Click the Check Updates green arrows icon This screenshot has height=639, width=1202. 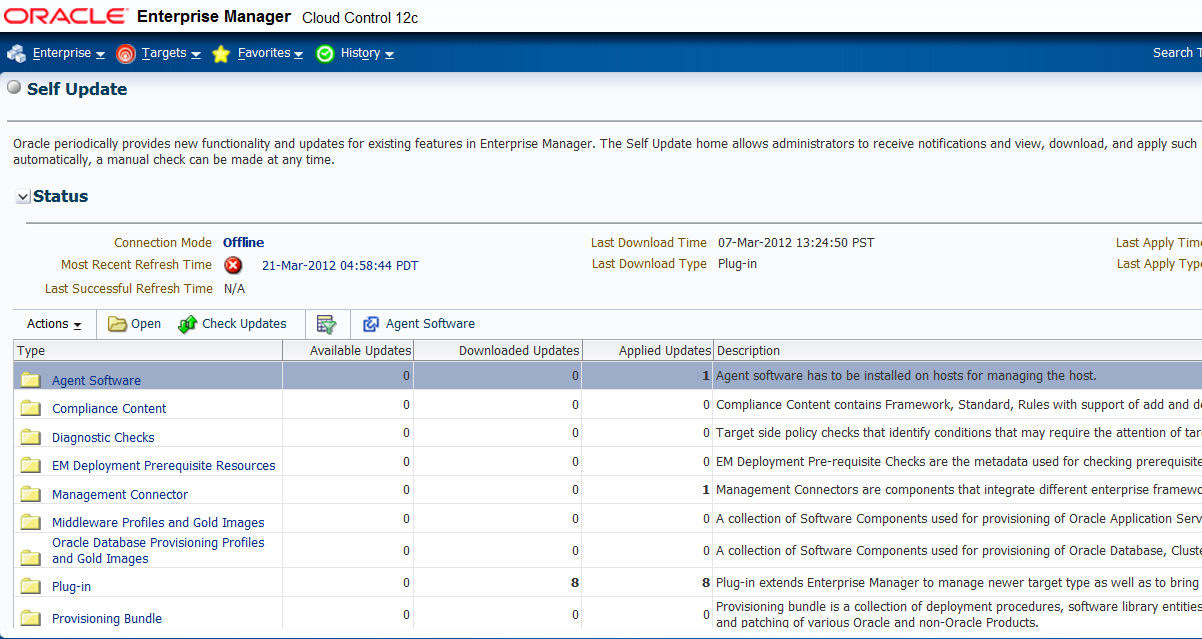(187, 324)
